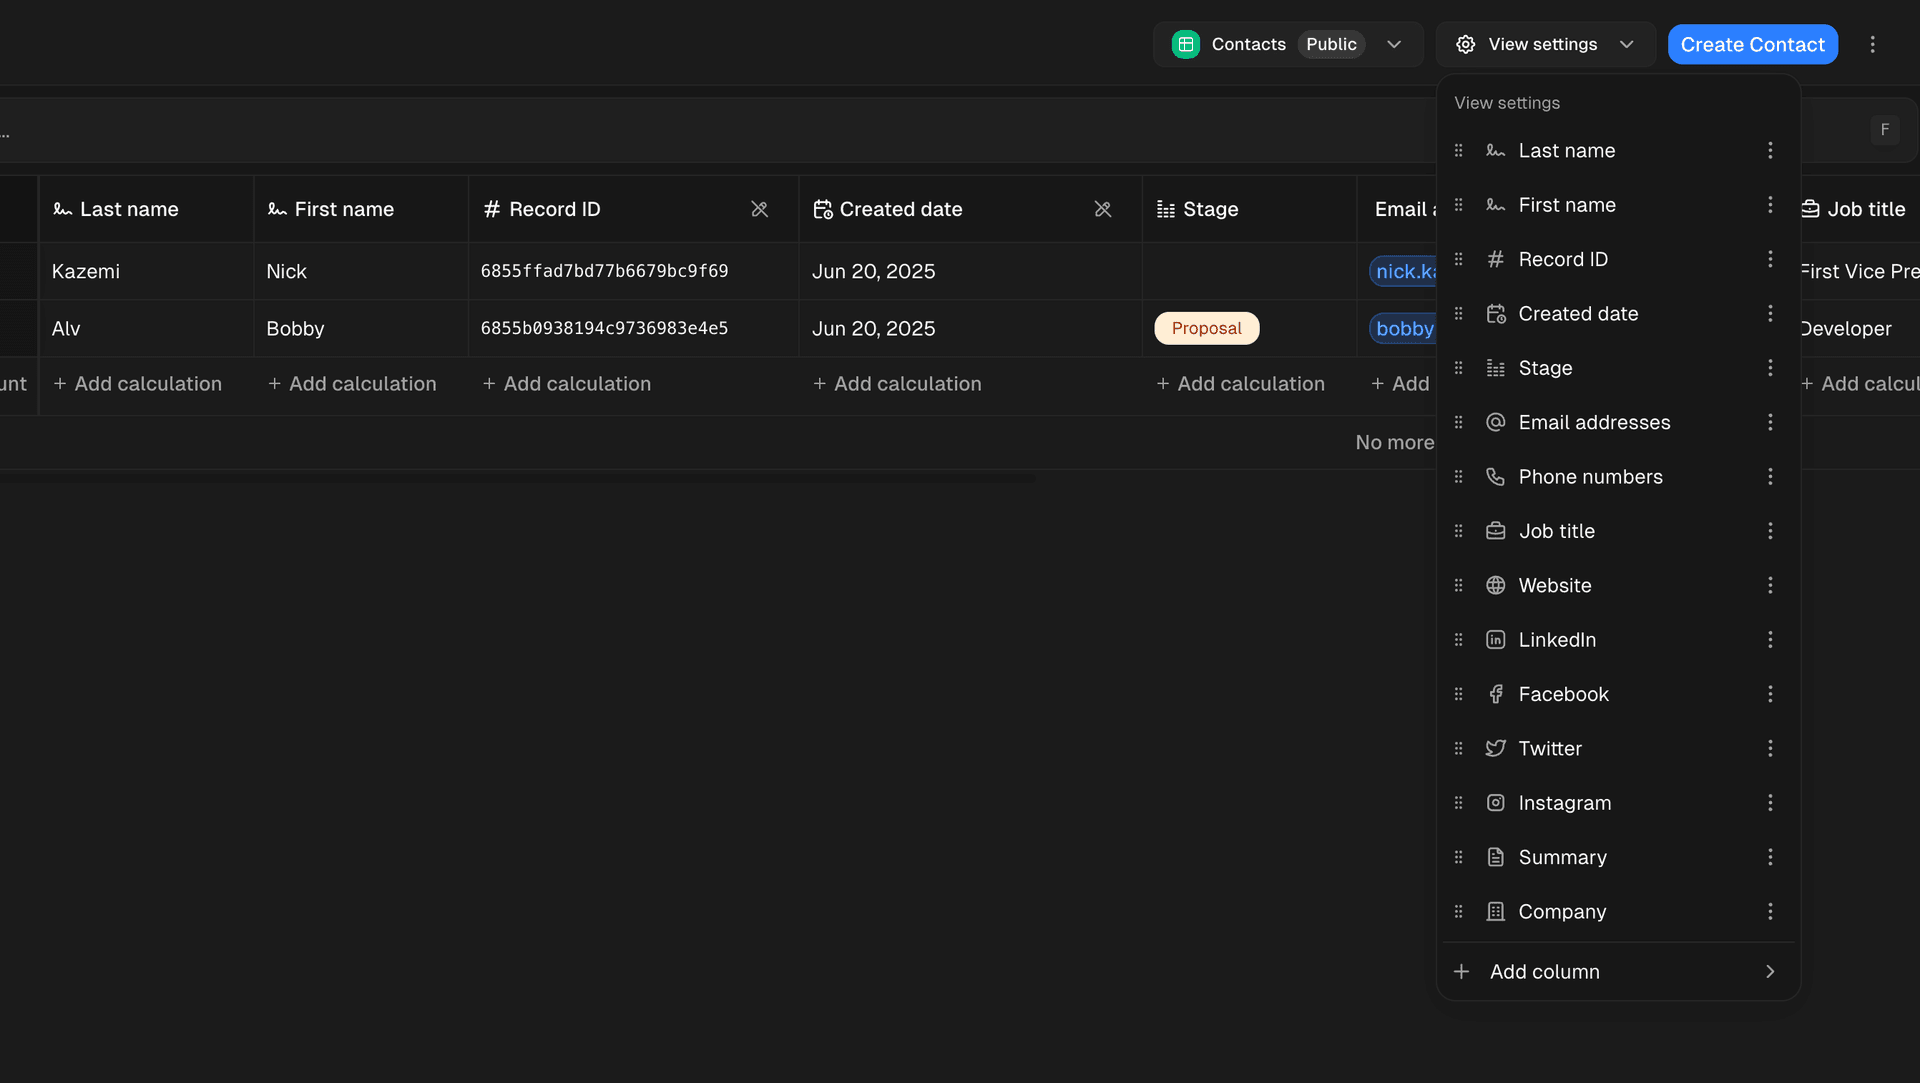Unpin the Record ID column

click(760, 209)
